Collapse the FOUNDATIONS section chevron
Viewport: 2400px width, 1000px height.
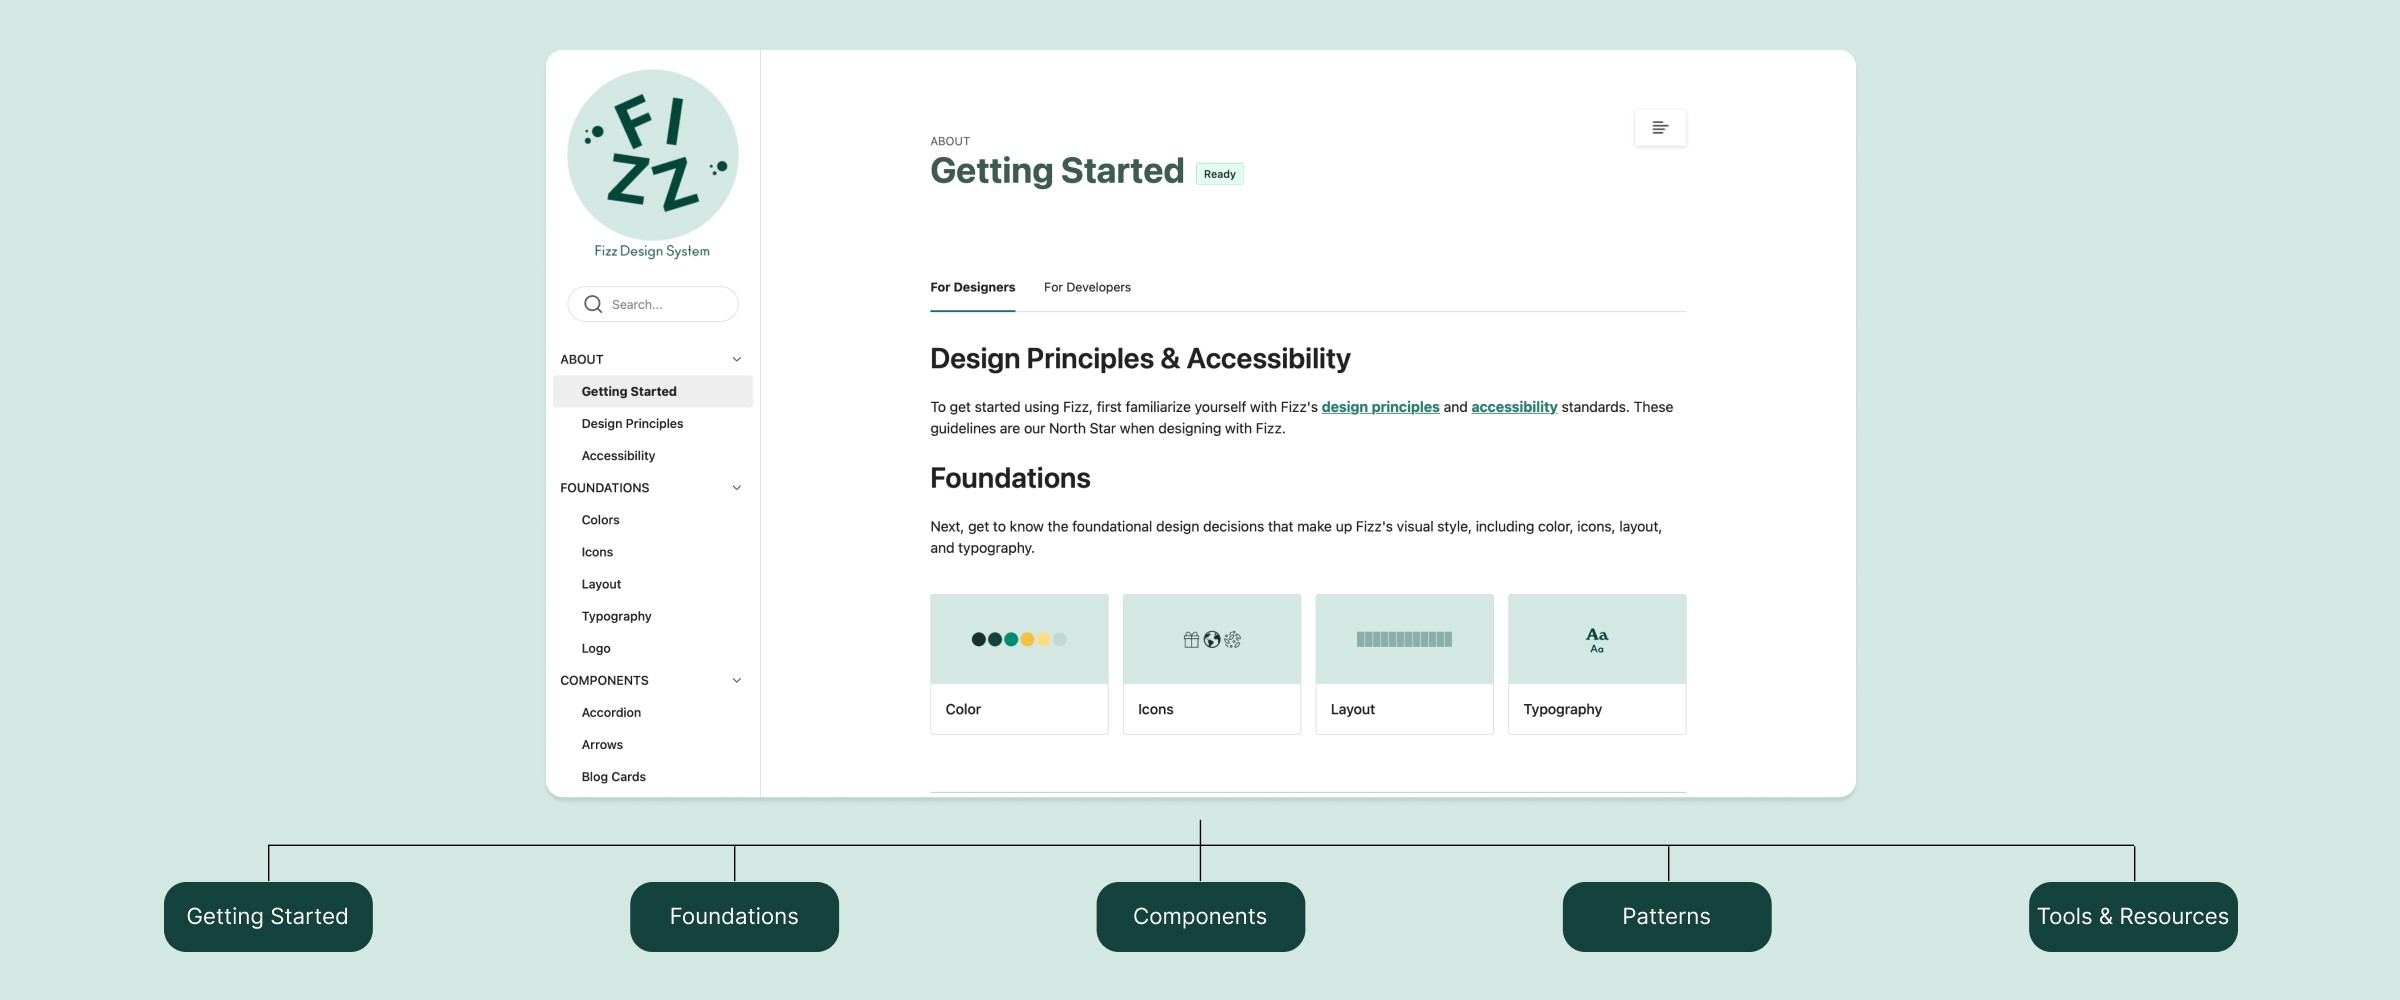click(737, 488)
